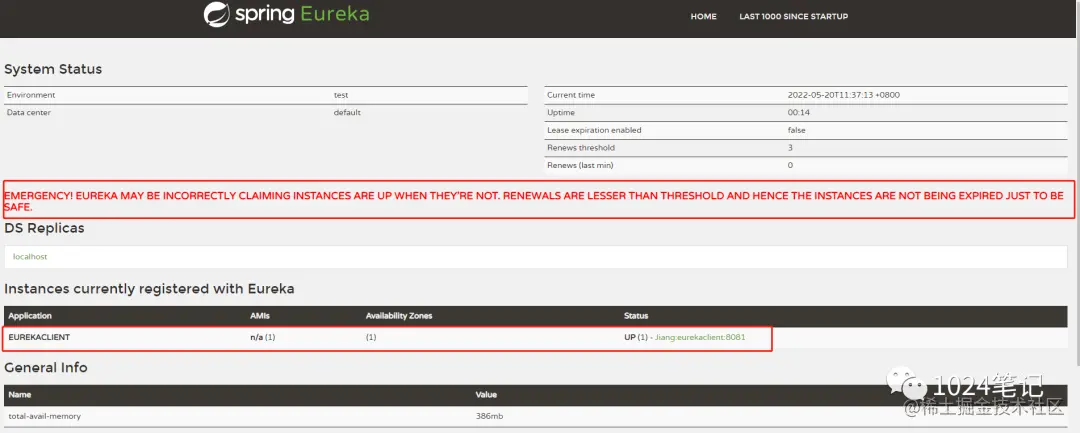Image resolution: width=1080 pixels, height=433 pixels.
Task: Click the Renews threshold value 3
Action: pyautogui.click(x=790, y=147)
